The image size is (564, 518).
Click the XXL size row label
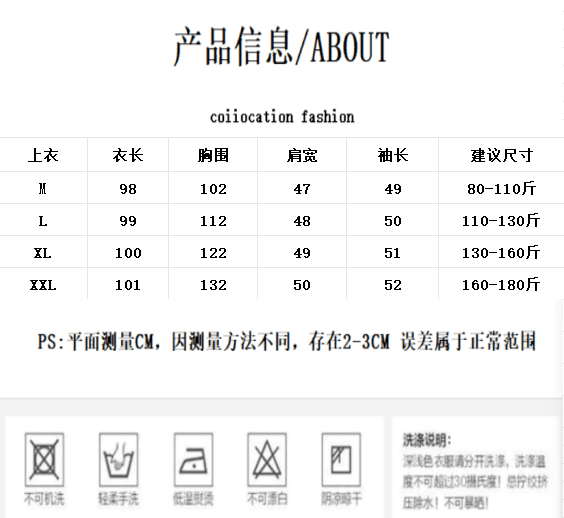point(43,285)
